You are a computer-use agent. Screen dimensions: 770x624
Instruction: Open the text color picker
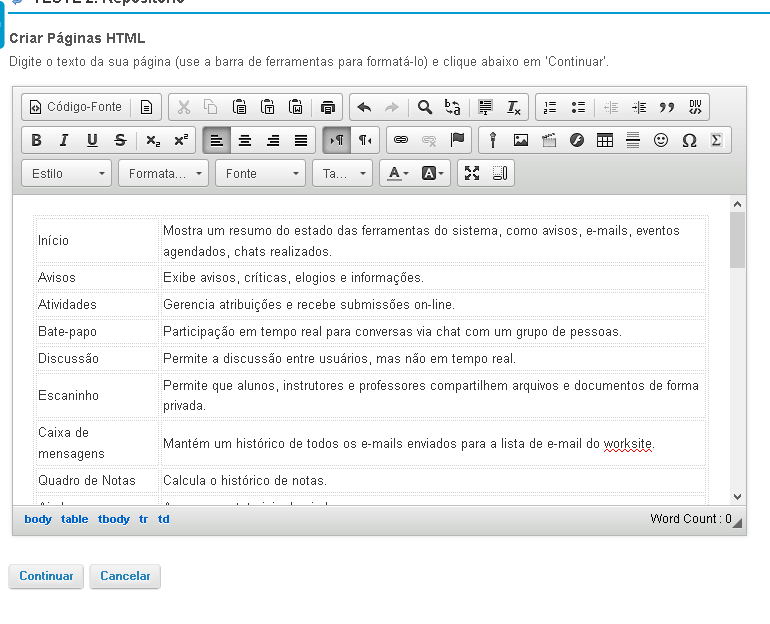pos(398,173)
